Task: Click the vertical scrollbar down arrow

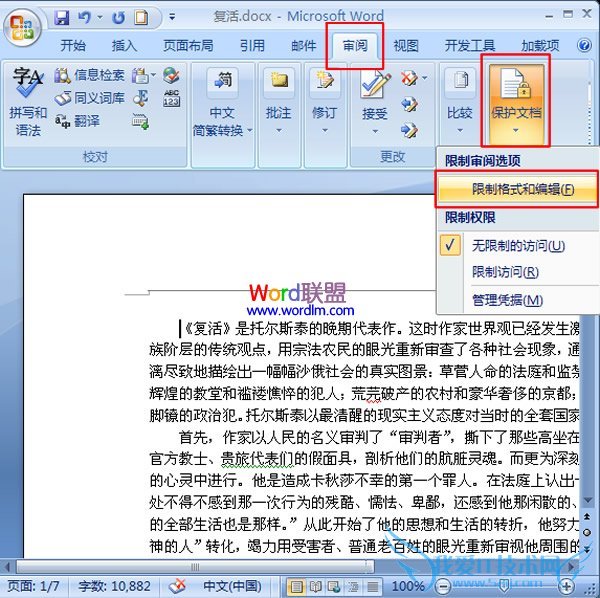Action: coord(587,500)
